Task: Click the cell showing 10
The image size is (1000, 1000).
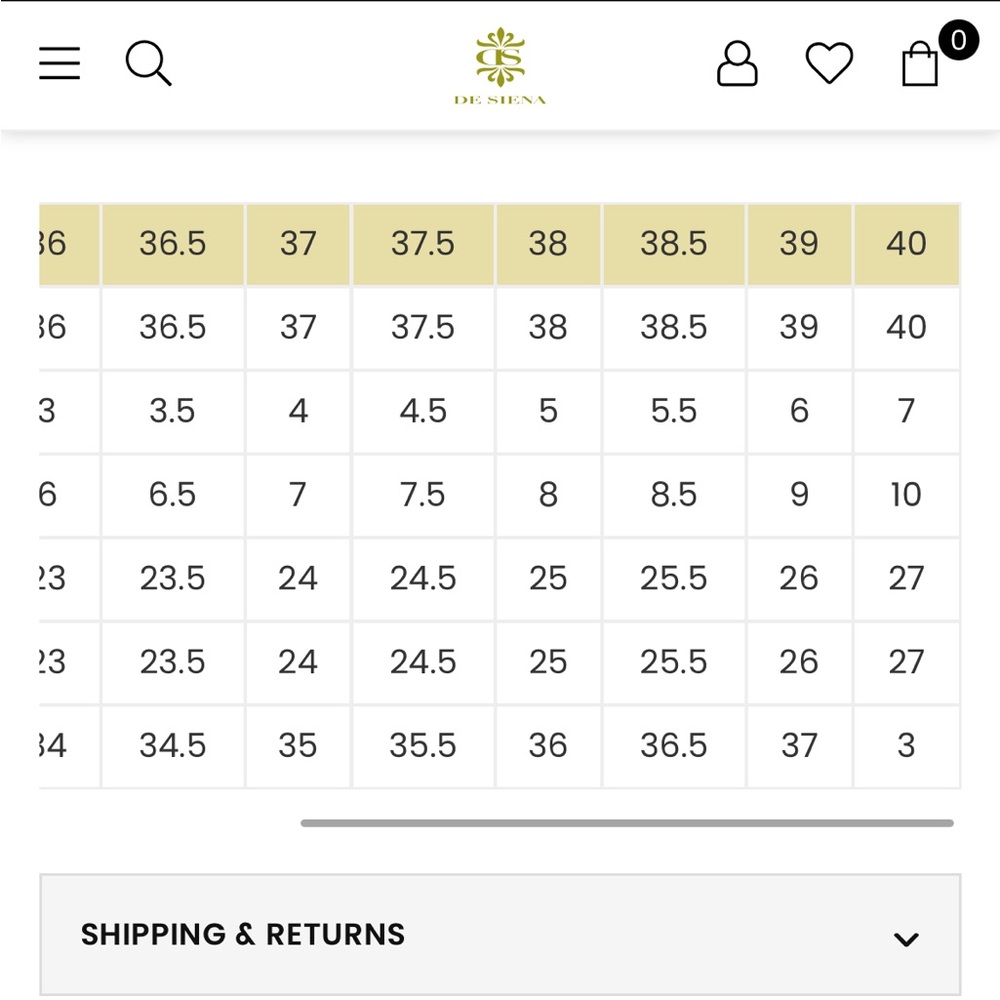Action: 906,495
